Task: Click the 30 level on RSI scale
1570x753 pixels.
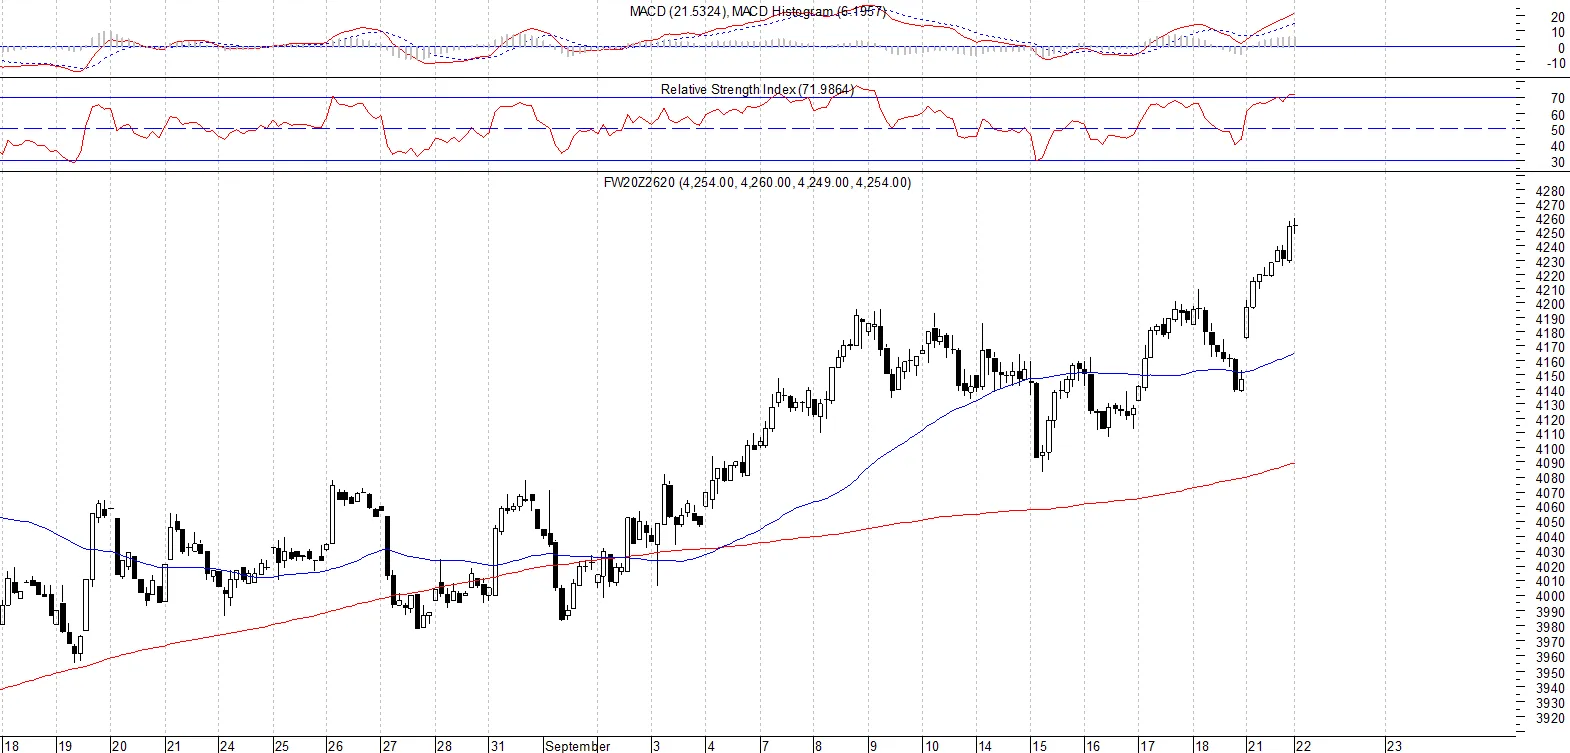Action: 1557,163
